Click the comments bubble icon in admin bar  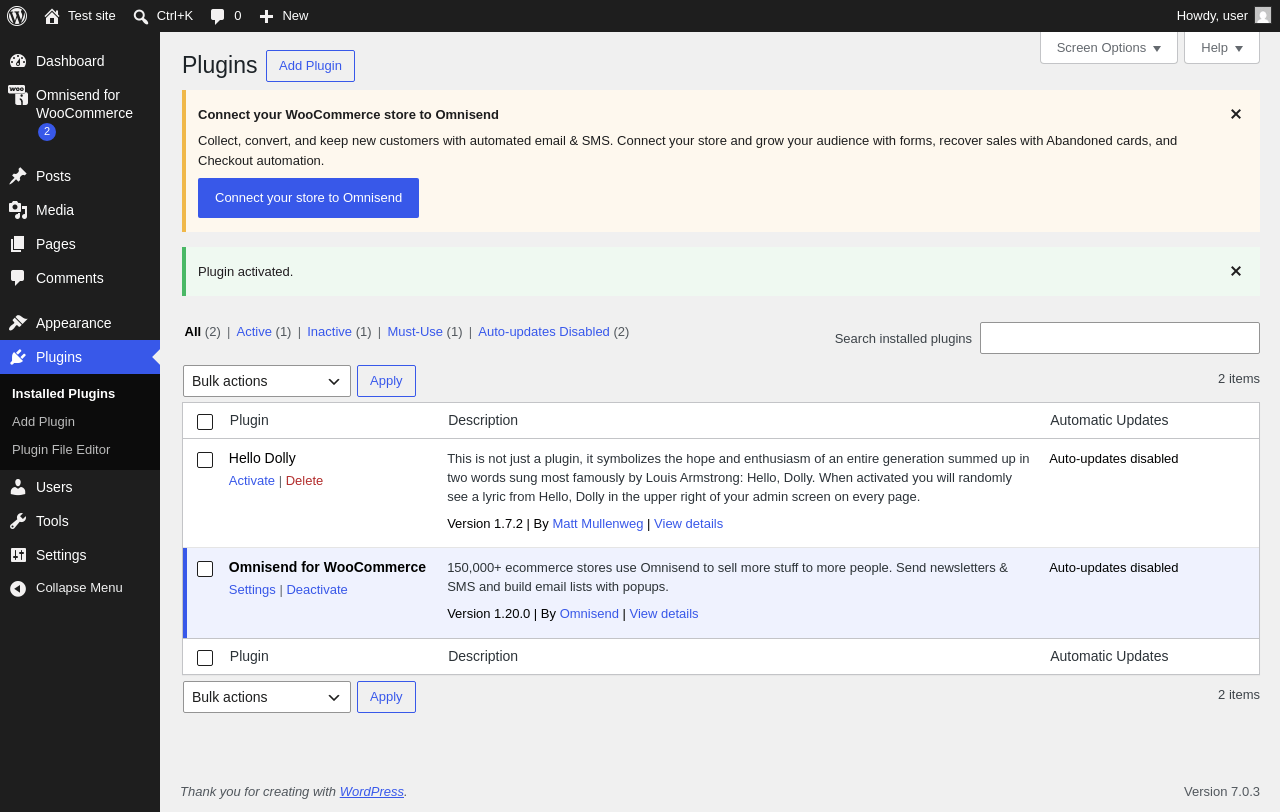click(218, 16)
